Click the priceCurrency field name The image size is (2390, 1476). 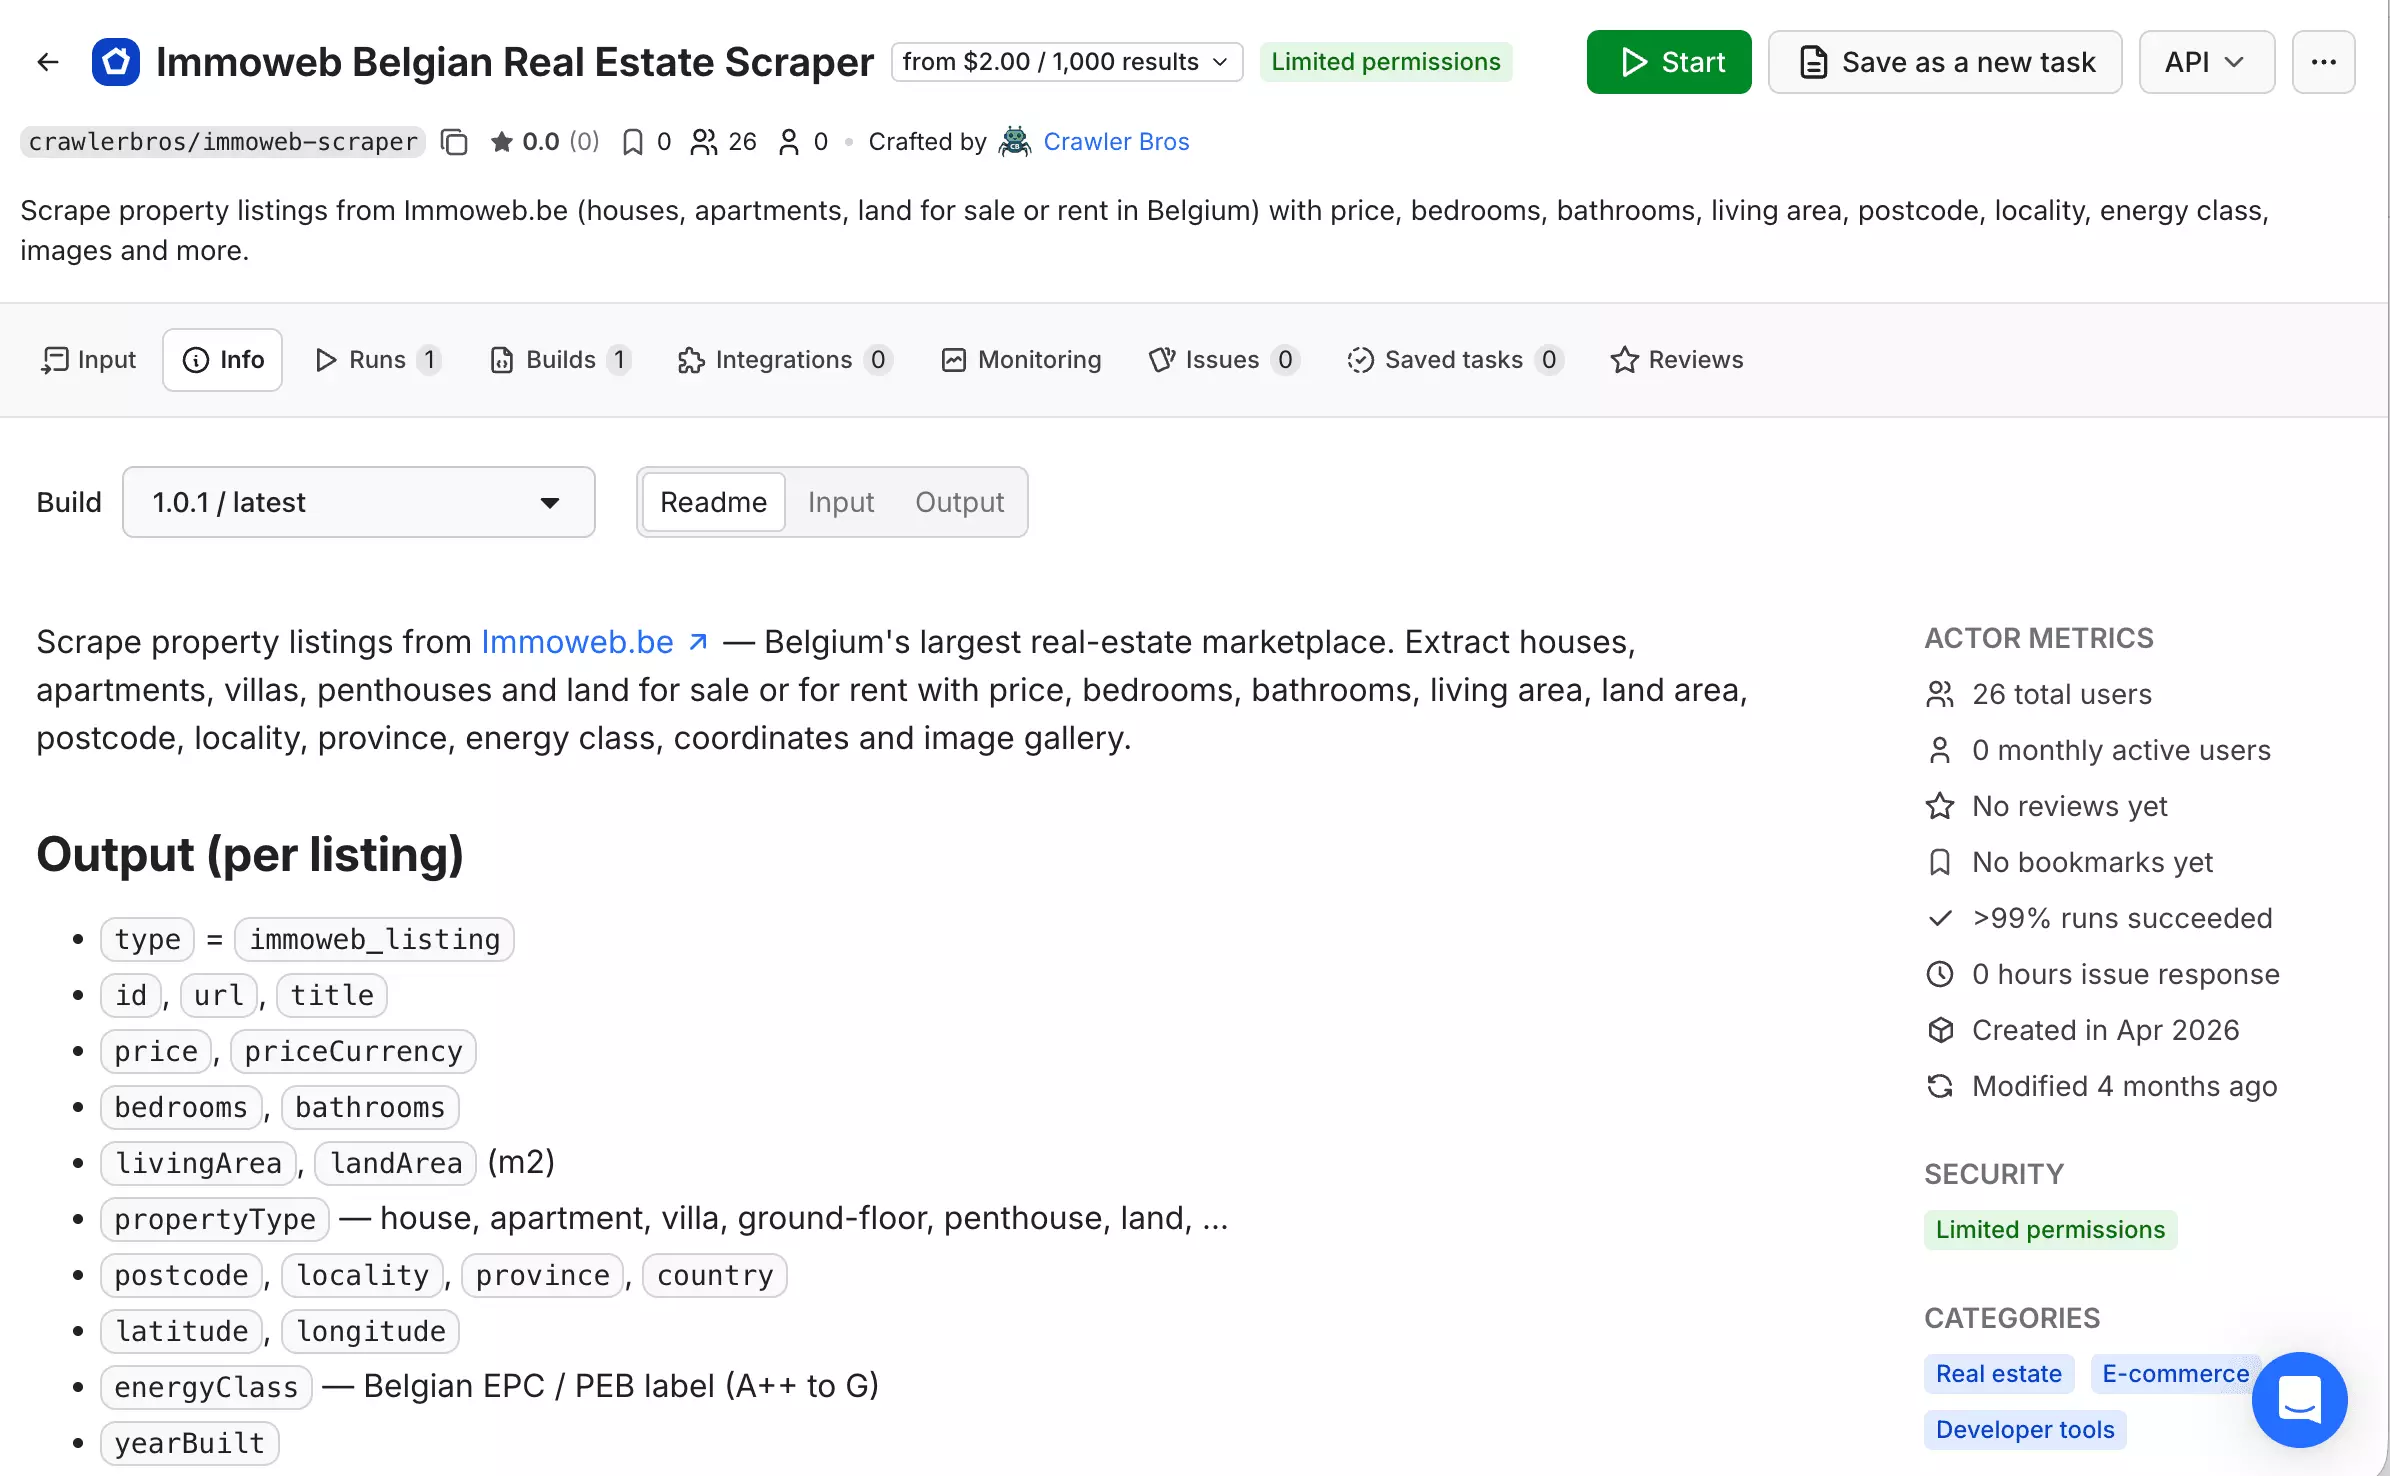pyautogui.click(x=353, y=1051)
